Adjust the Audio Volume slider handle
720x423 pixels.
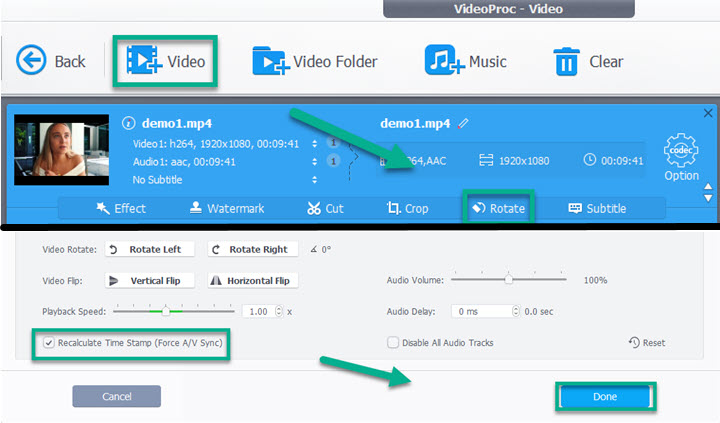(508, 279)
